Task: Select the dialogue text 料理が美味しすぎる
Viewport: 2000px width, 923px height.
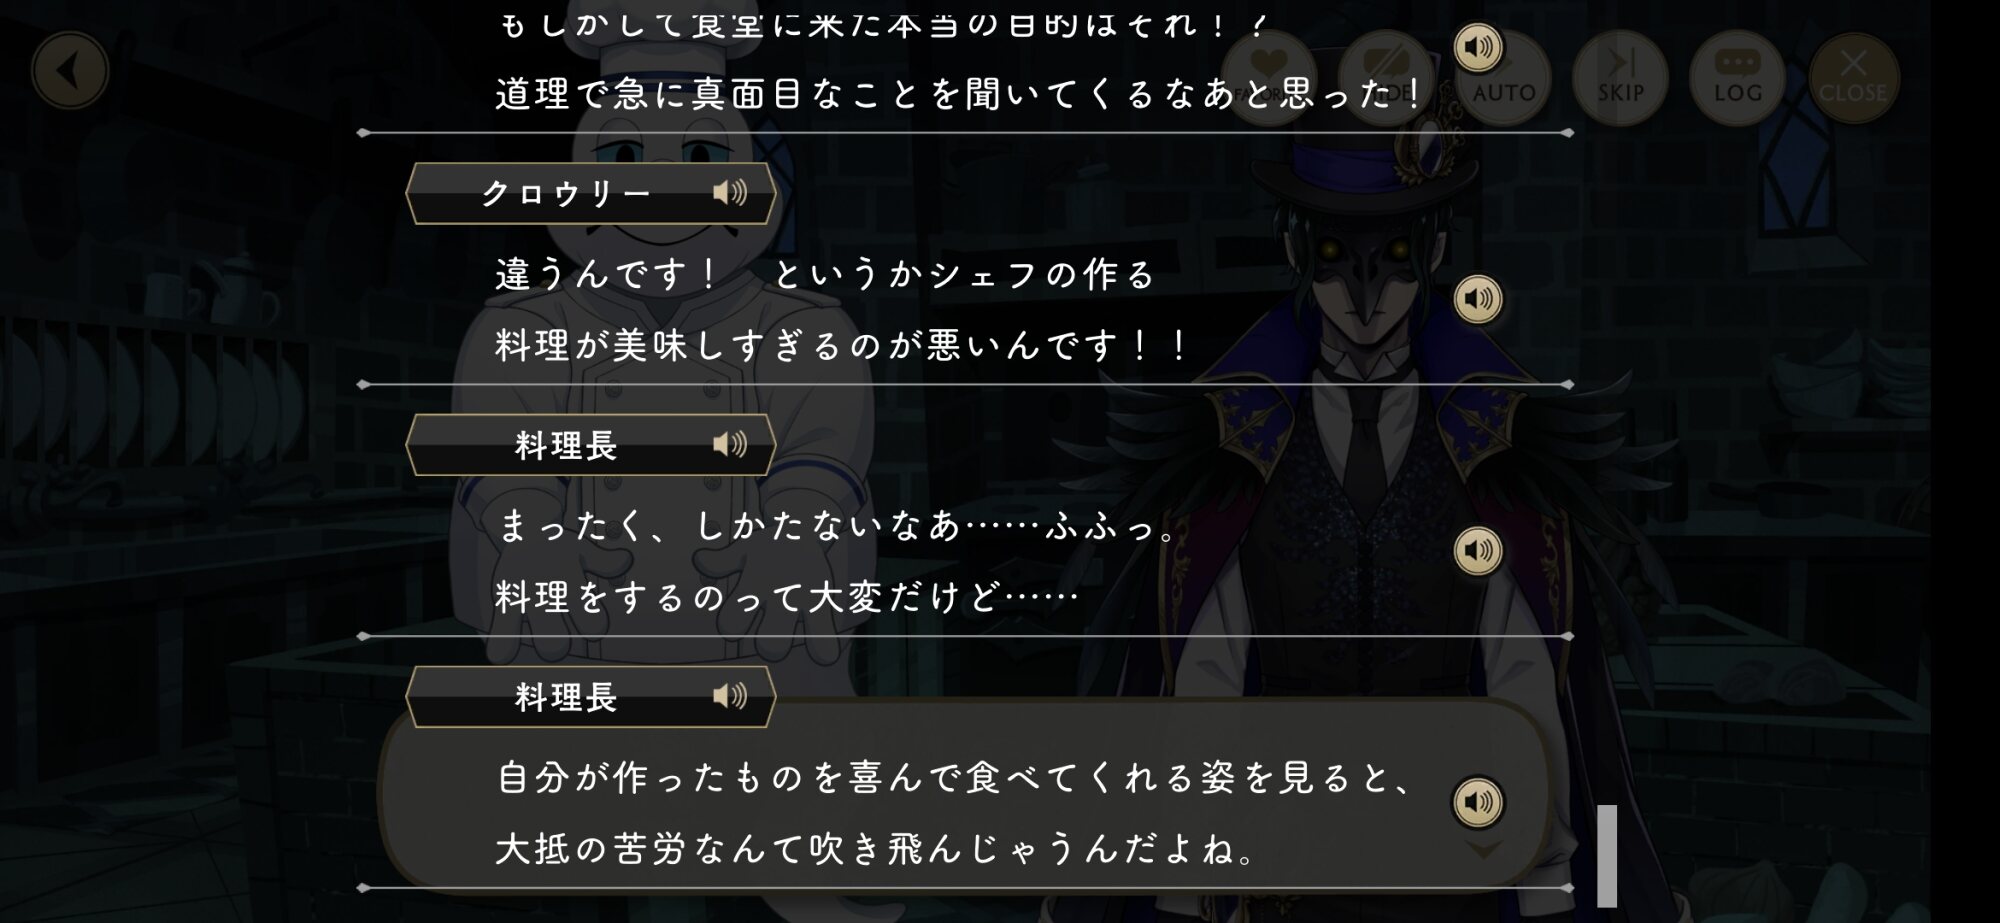Action: (840, 346)
